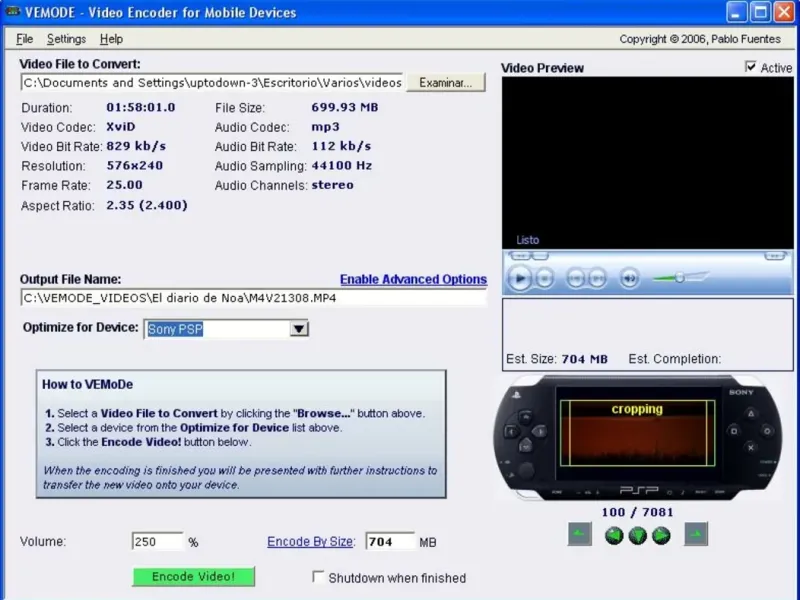Screen dimensions: 800x600
Task: Click the green down arrow center button
Action: [x=638, y=536]
